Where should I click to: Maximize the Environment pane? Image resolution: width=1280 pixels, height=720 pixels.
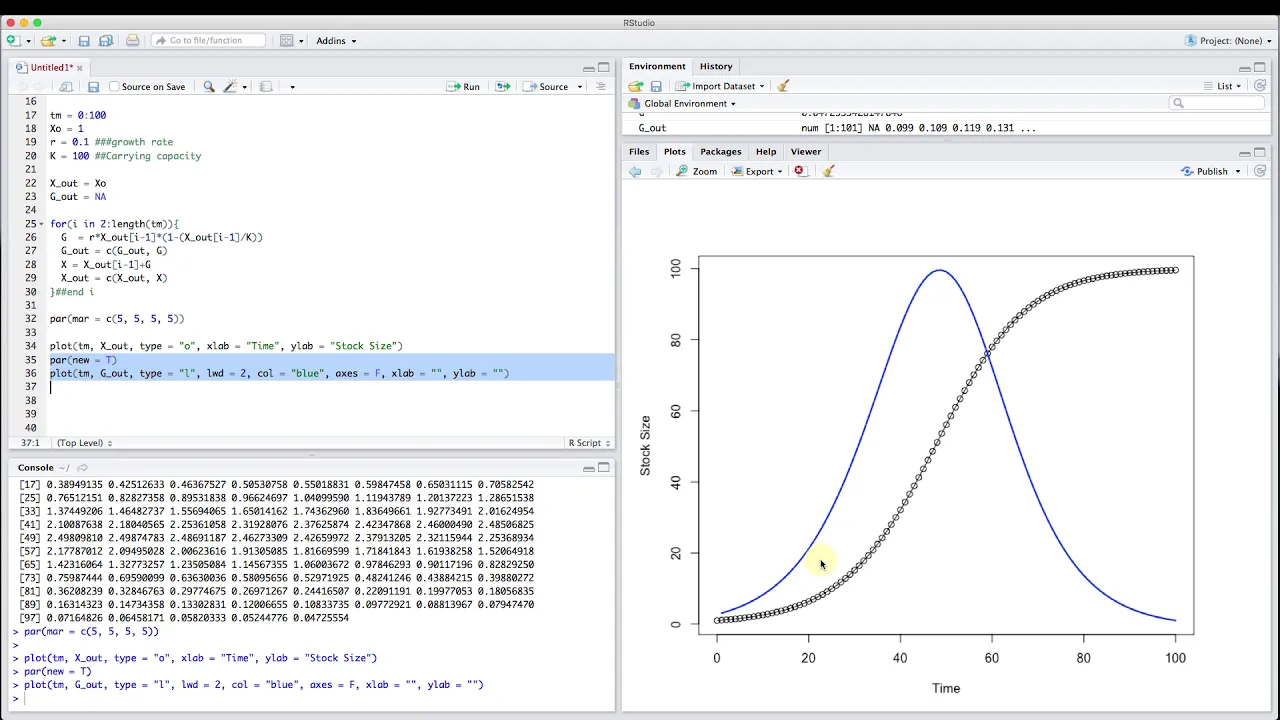coord(1260,68)
